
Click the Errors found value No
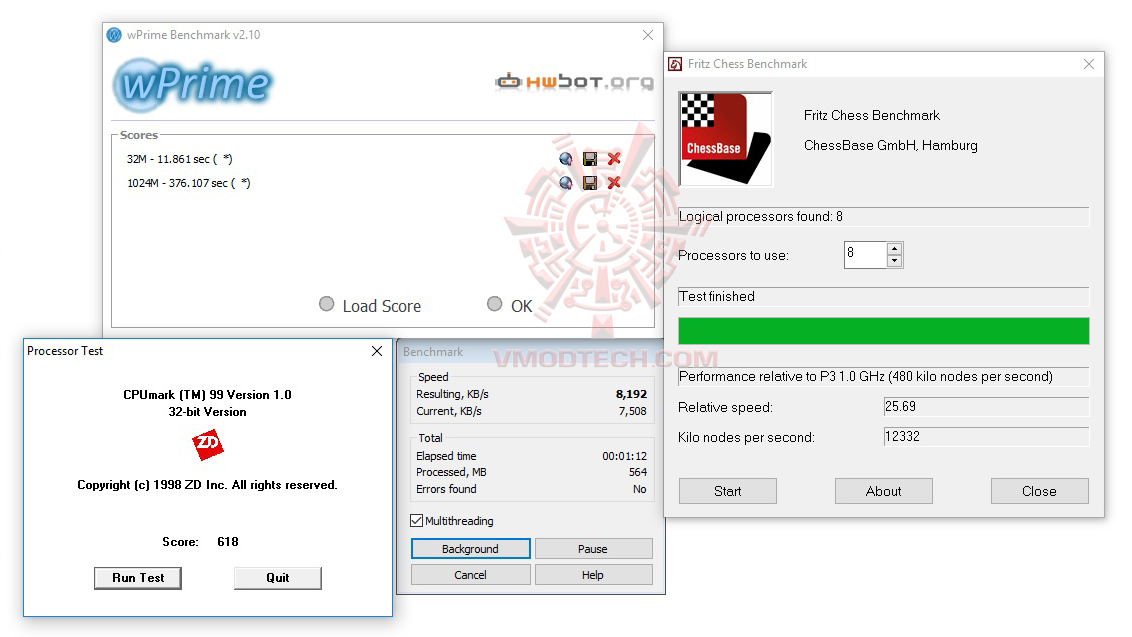[x=640, y=490]
